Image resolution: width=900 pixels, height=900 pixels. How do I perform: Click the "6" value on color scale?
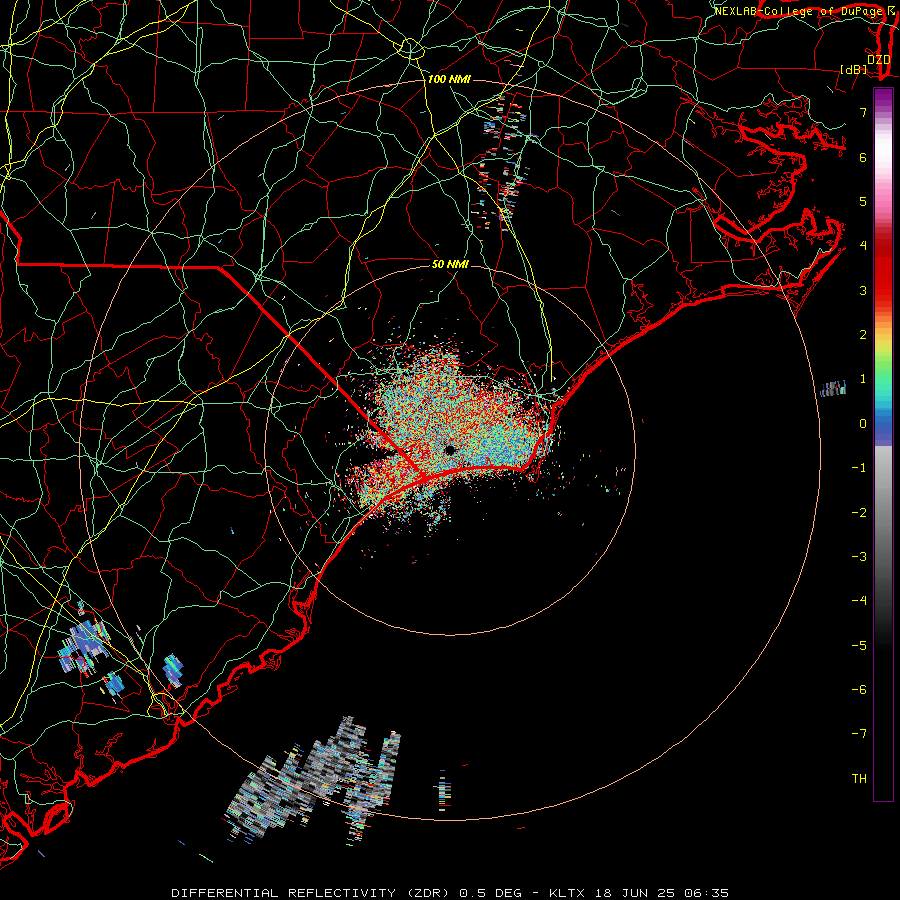tap(863, 157)
